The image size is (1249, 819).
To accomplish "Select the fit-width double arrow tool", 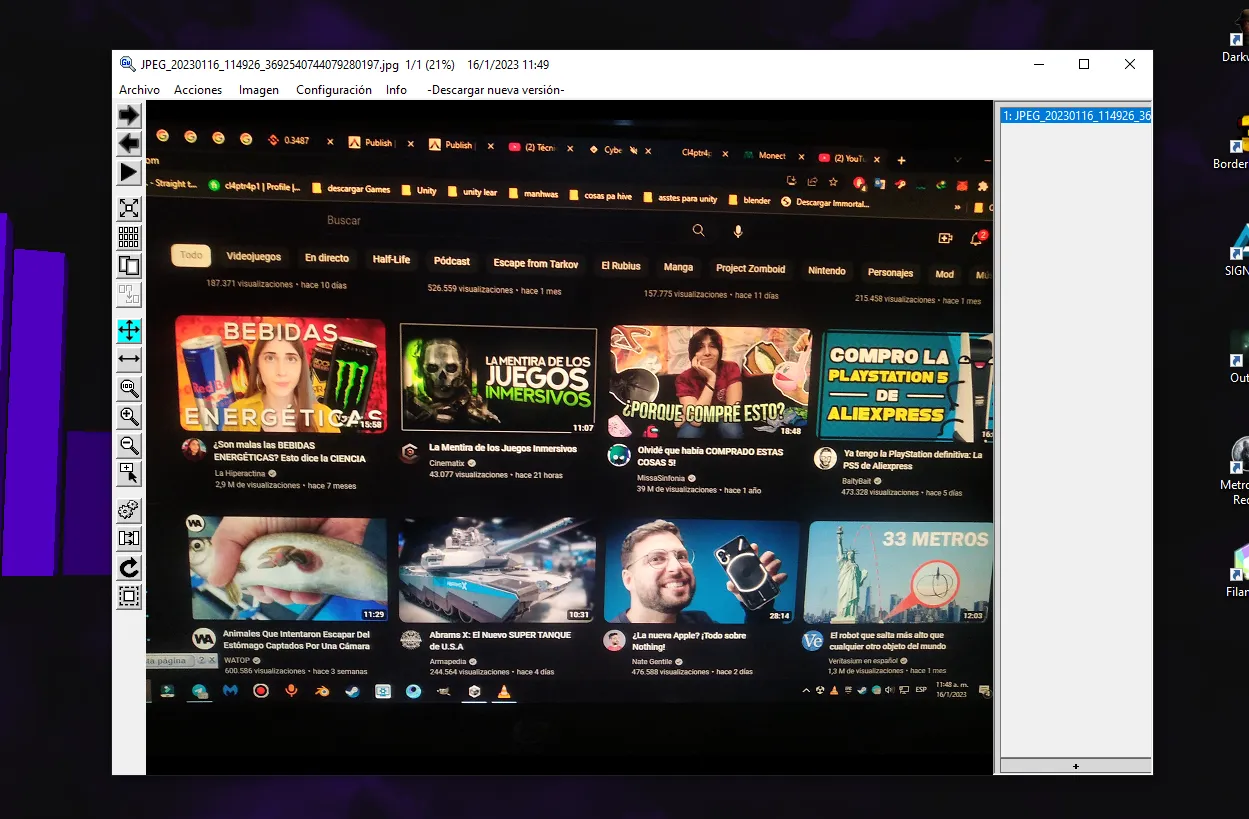I will point(129,359).
